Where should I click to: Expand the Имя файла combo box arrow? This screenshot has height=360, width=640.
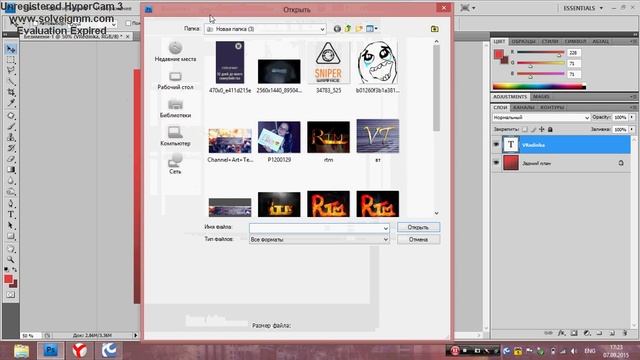[385, 228]
